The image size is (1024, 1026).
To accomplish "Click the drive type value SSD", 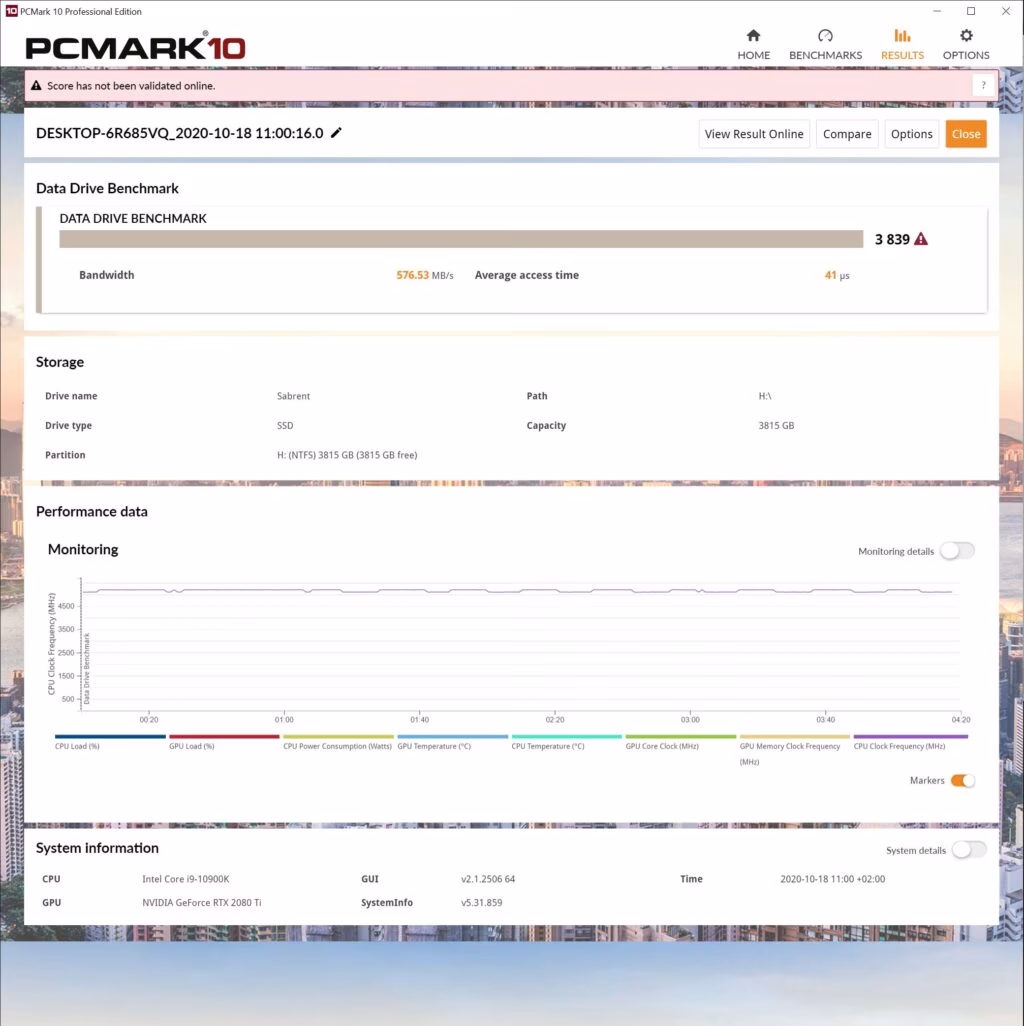I will (x=285, y=425).
